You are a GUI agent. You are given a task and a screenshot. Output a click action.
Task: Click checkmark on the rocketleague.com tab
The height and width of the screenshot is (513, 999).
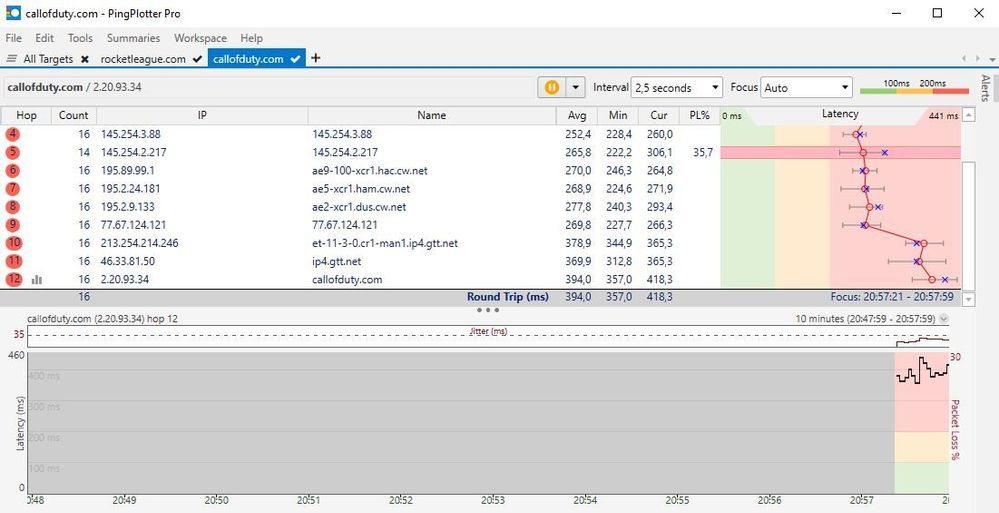tap(197, 59)
